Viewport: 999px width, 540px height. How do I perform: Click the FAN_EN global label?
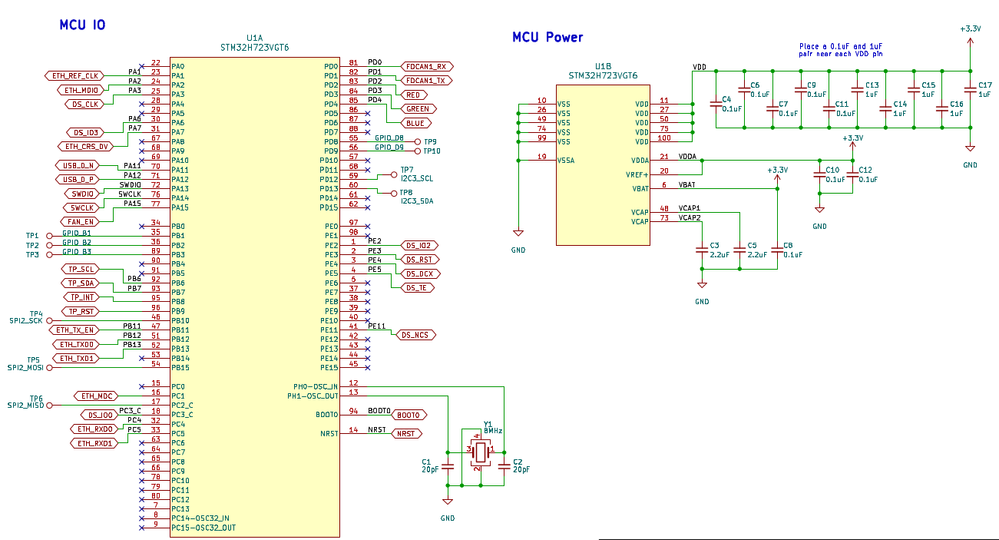pyautogui.click(x=80, y=222)
